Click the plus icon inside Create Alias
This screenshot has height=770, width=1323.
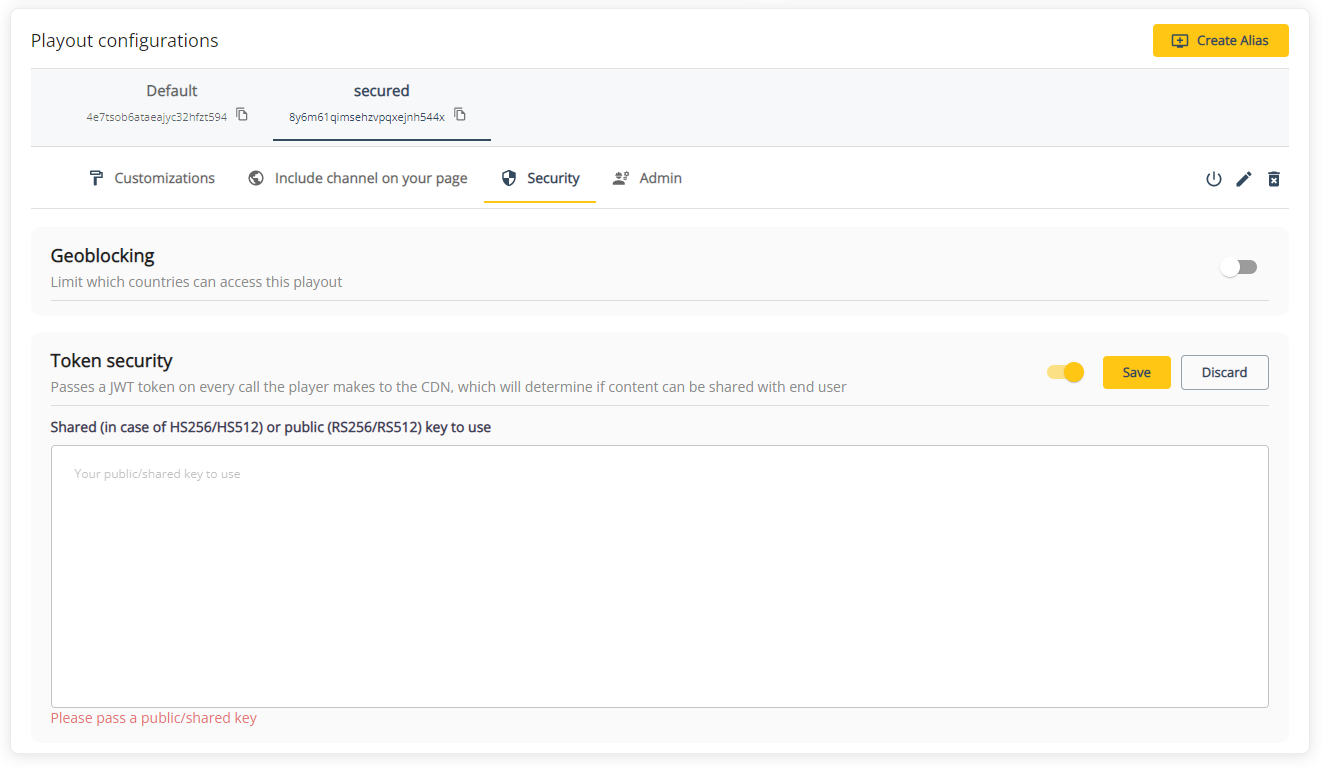tap(1179, 40)
